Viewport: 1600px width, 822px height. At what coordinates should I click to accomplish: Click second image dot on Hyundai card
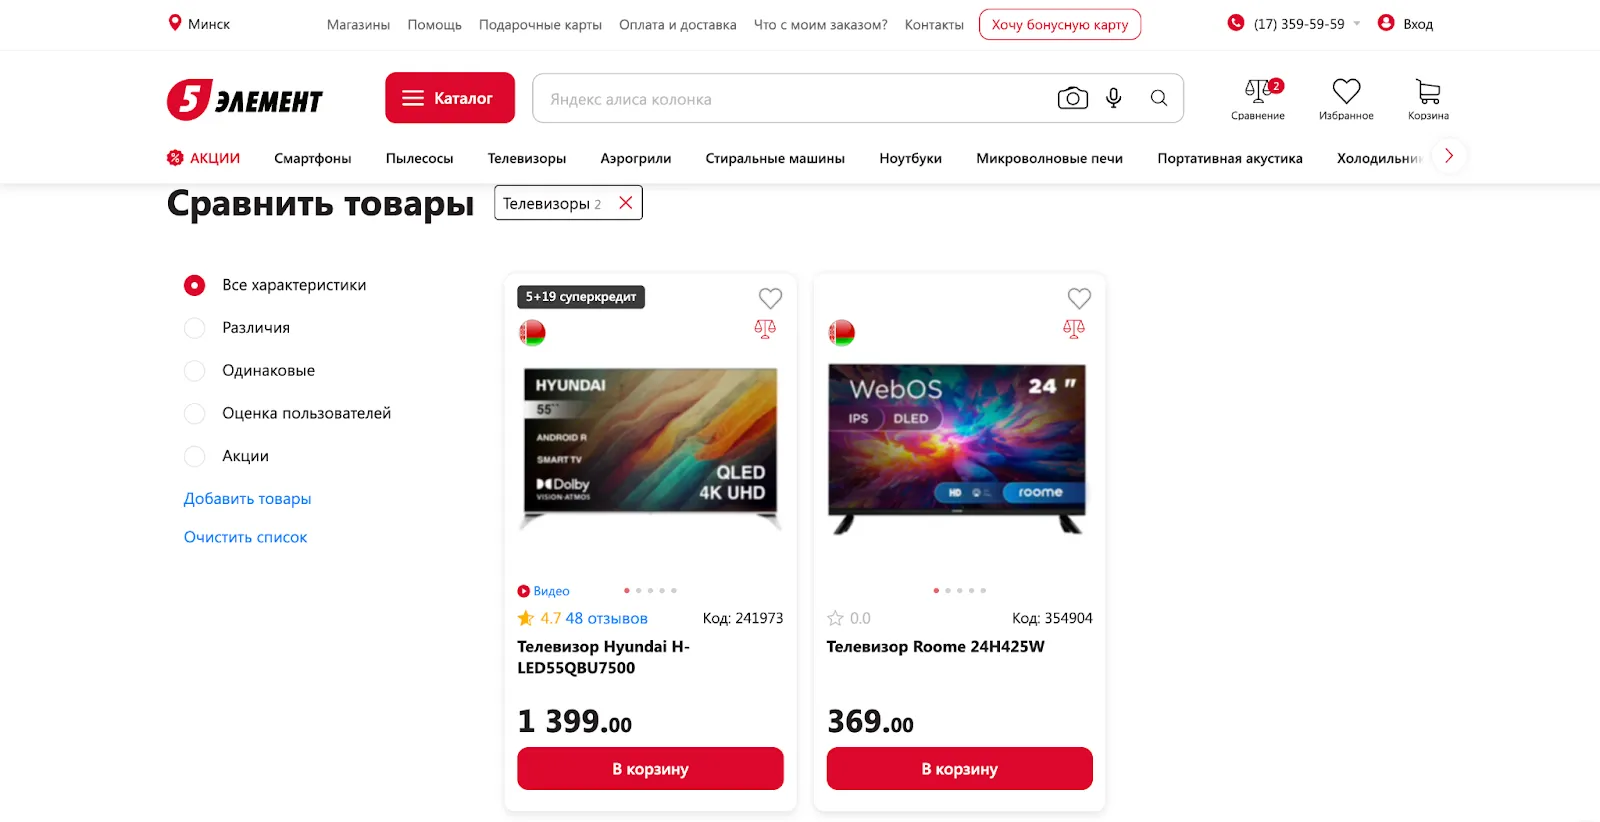(639, 591)
